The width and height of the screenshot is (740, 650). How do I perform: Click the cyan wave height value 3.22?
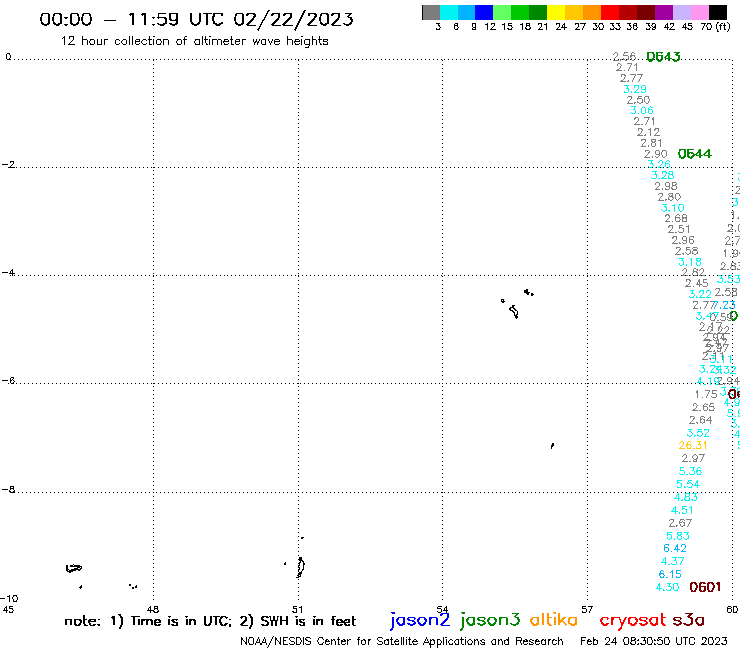(700, 295)
